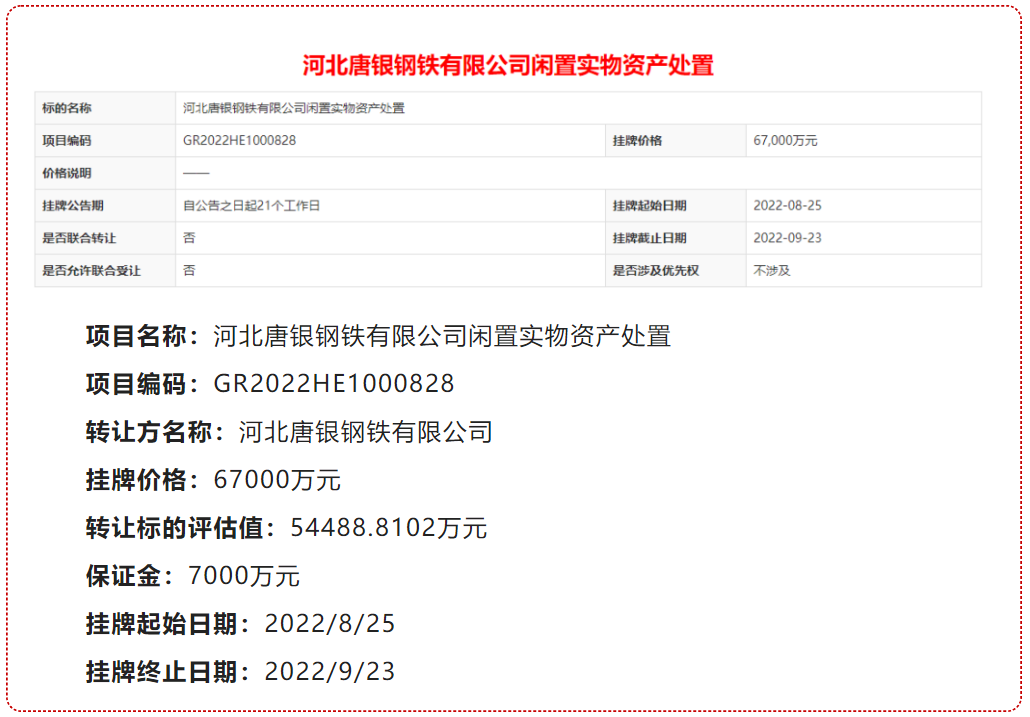The image size is (1030, 717).
Task: Select the 挂牌截止日期 table label
Action: click(x=675, y=238)
